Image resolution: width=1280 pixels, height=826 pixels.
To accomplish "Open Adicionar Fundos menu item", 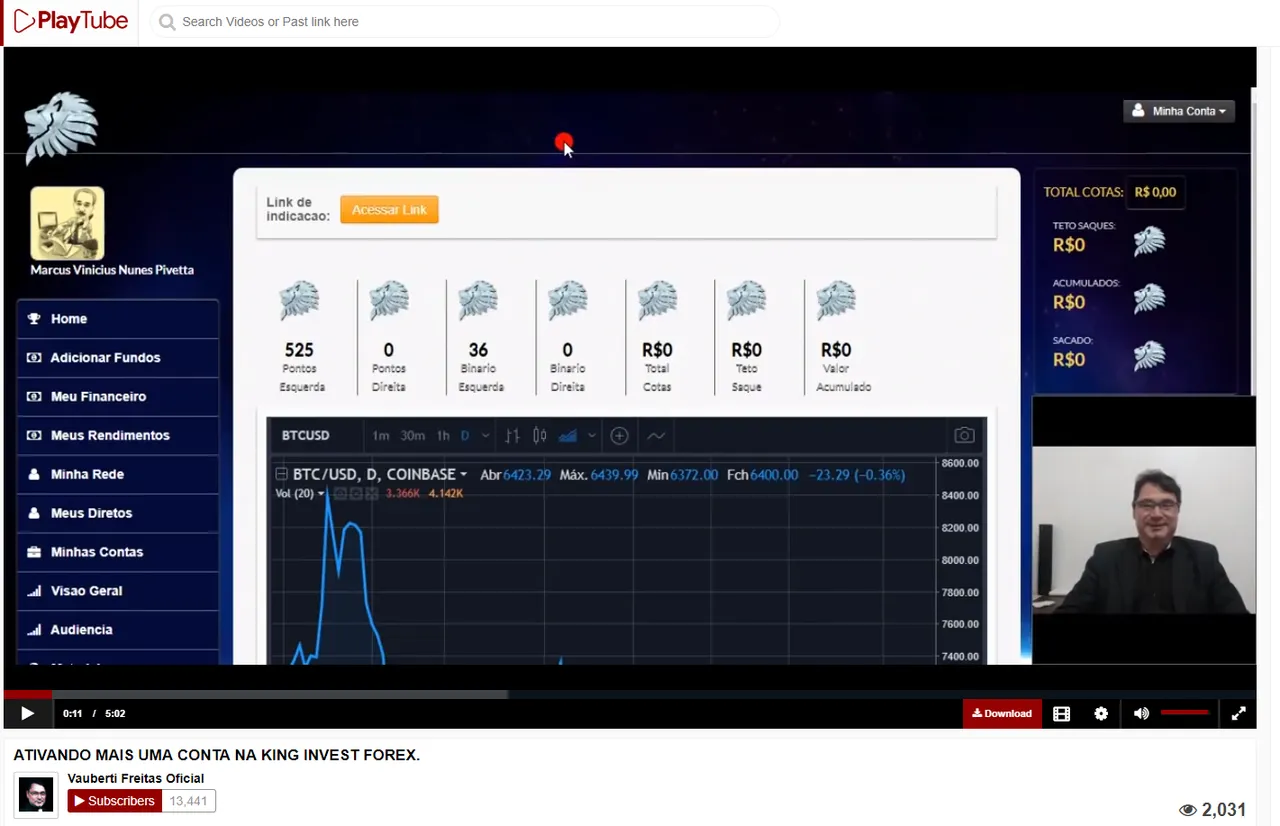I will point(118,358).
